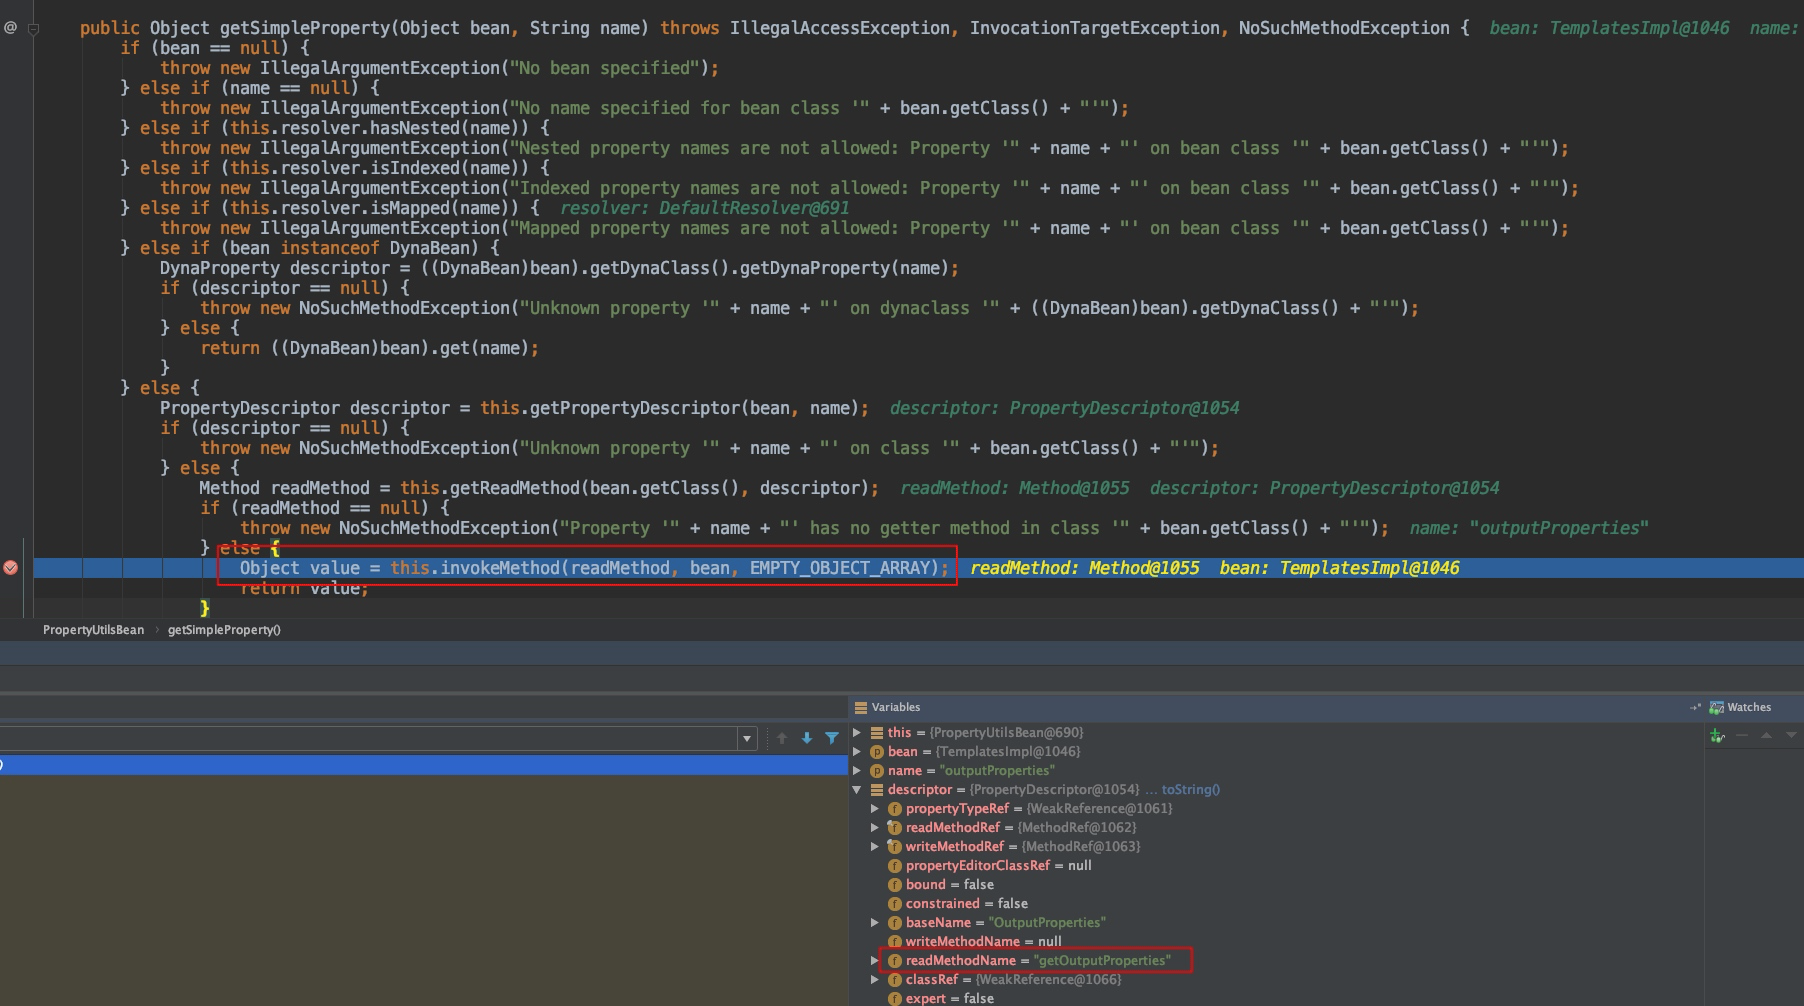Click the field icon of propertyTypeRef
The height and width of the screenshot is (1006, 1804).
tap(895, 809)
